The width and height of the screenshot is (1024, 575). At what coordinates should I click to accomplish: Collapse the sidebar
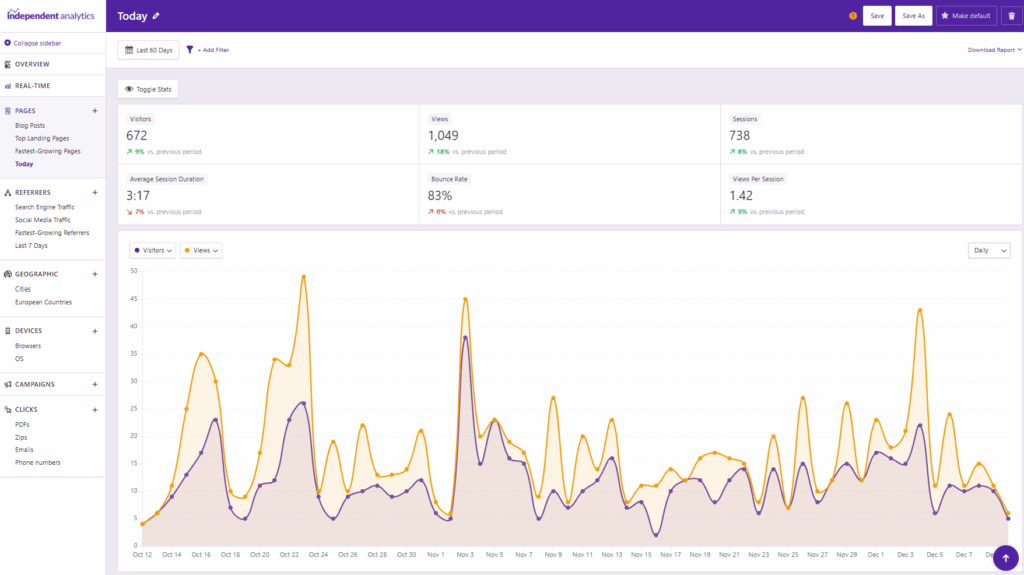(x=32, y=43)
